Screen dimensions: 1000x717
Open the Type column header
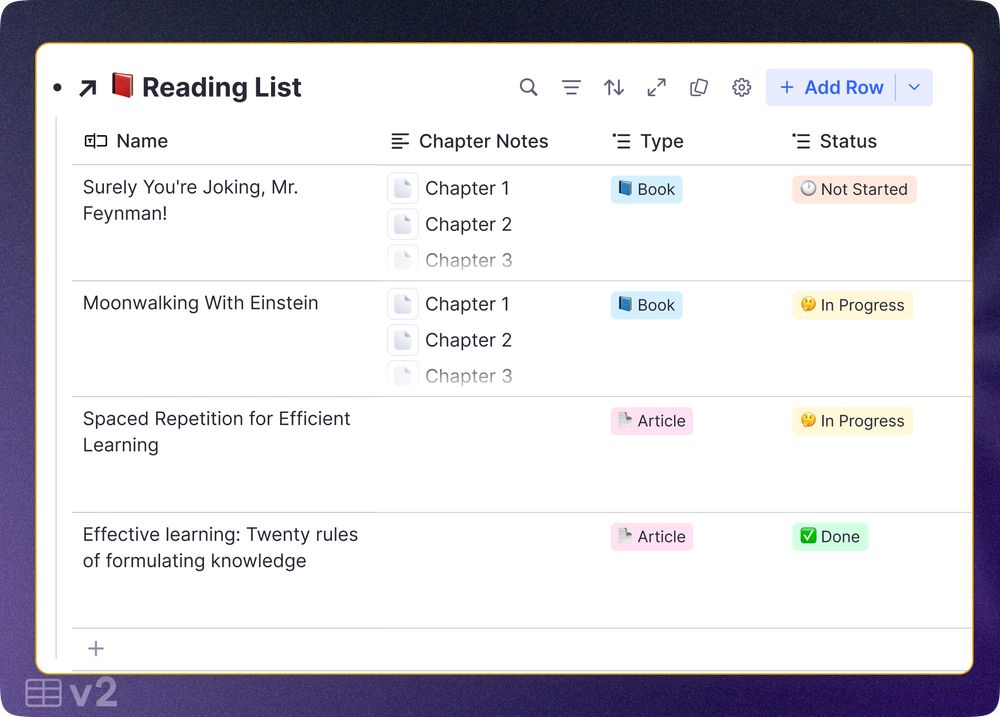pyautogui.click(x=647, y=141)
